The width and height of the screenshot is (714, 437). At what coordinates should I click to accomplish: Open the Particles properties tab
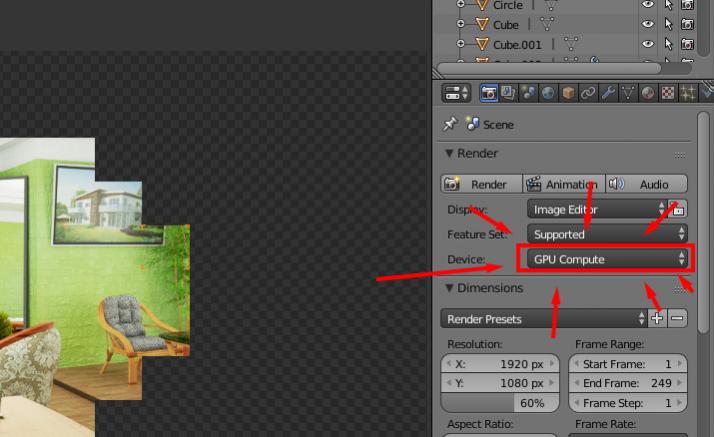(x=688, y=93)
